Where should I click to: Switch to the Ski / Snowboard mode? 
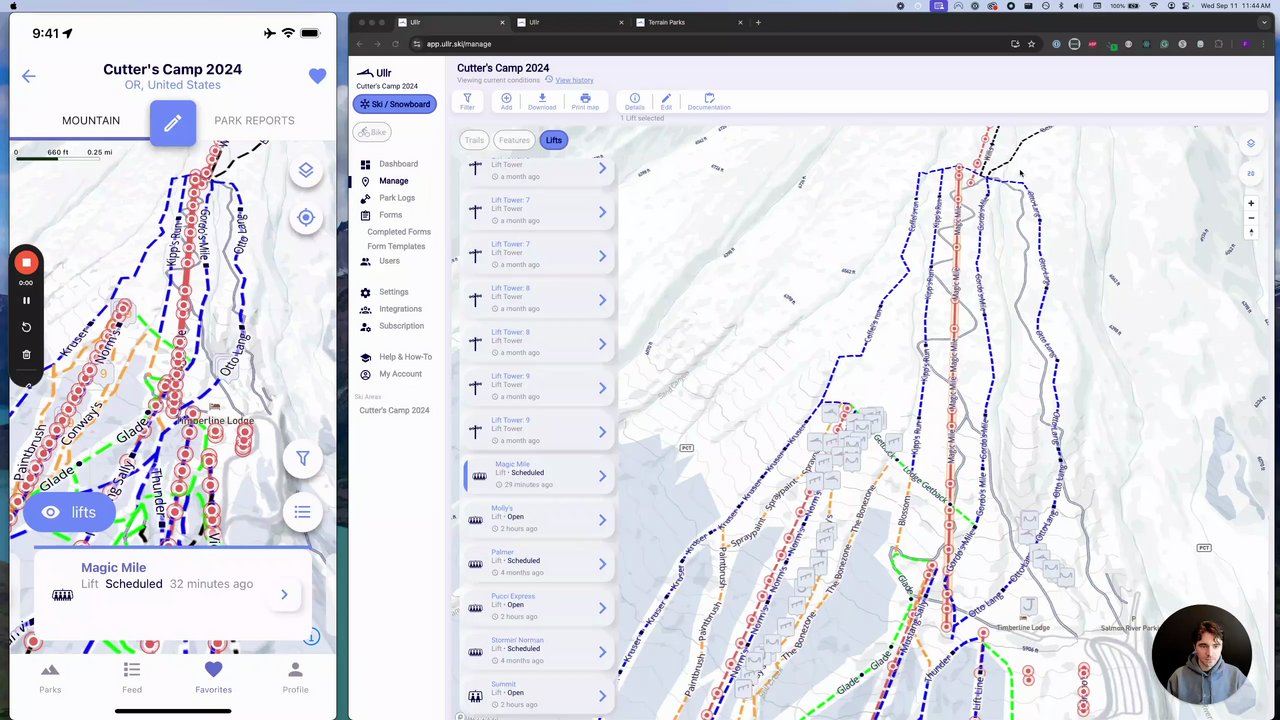pyautogui.click(x=395, y=104)
